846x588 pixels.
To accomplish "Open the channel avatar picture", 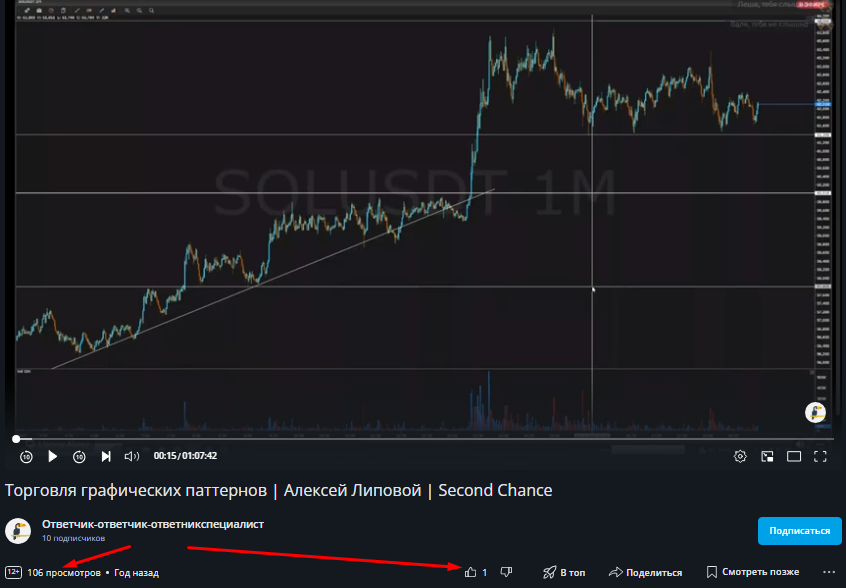I will coord(18,531).
